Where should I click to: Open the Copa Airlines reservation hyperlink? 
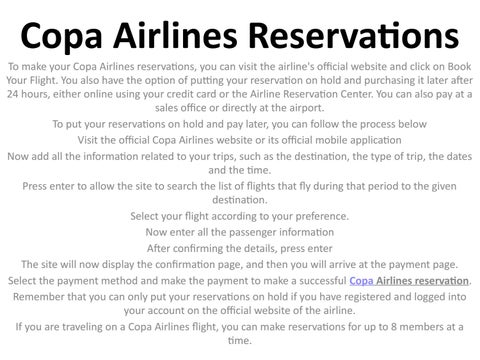(409, 281)
